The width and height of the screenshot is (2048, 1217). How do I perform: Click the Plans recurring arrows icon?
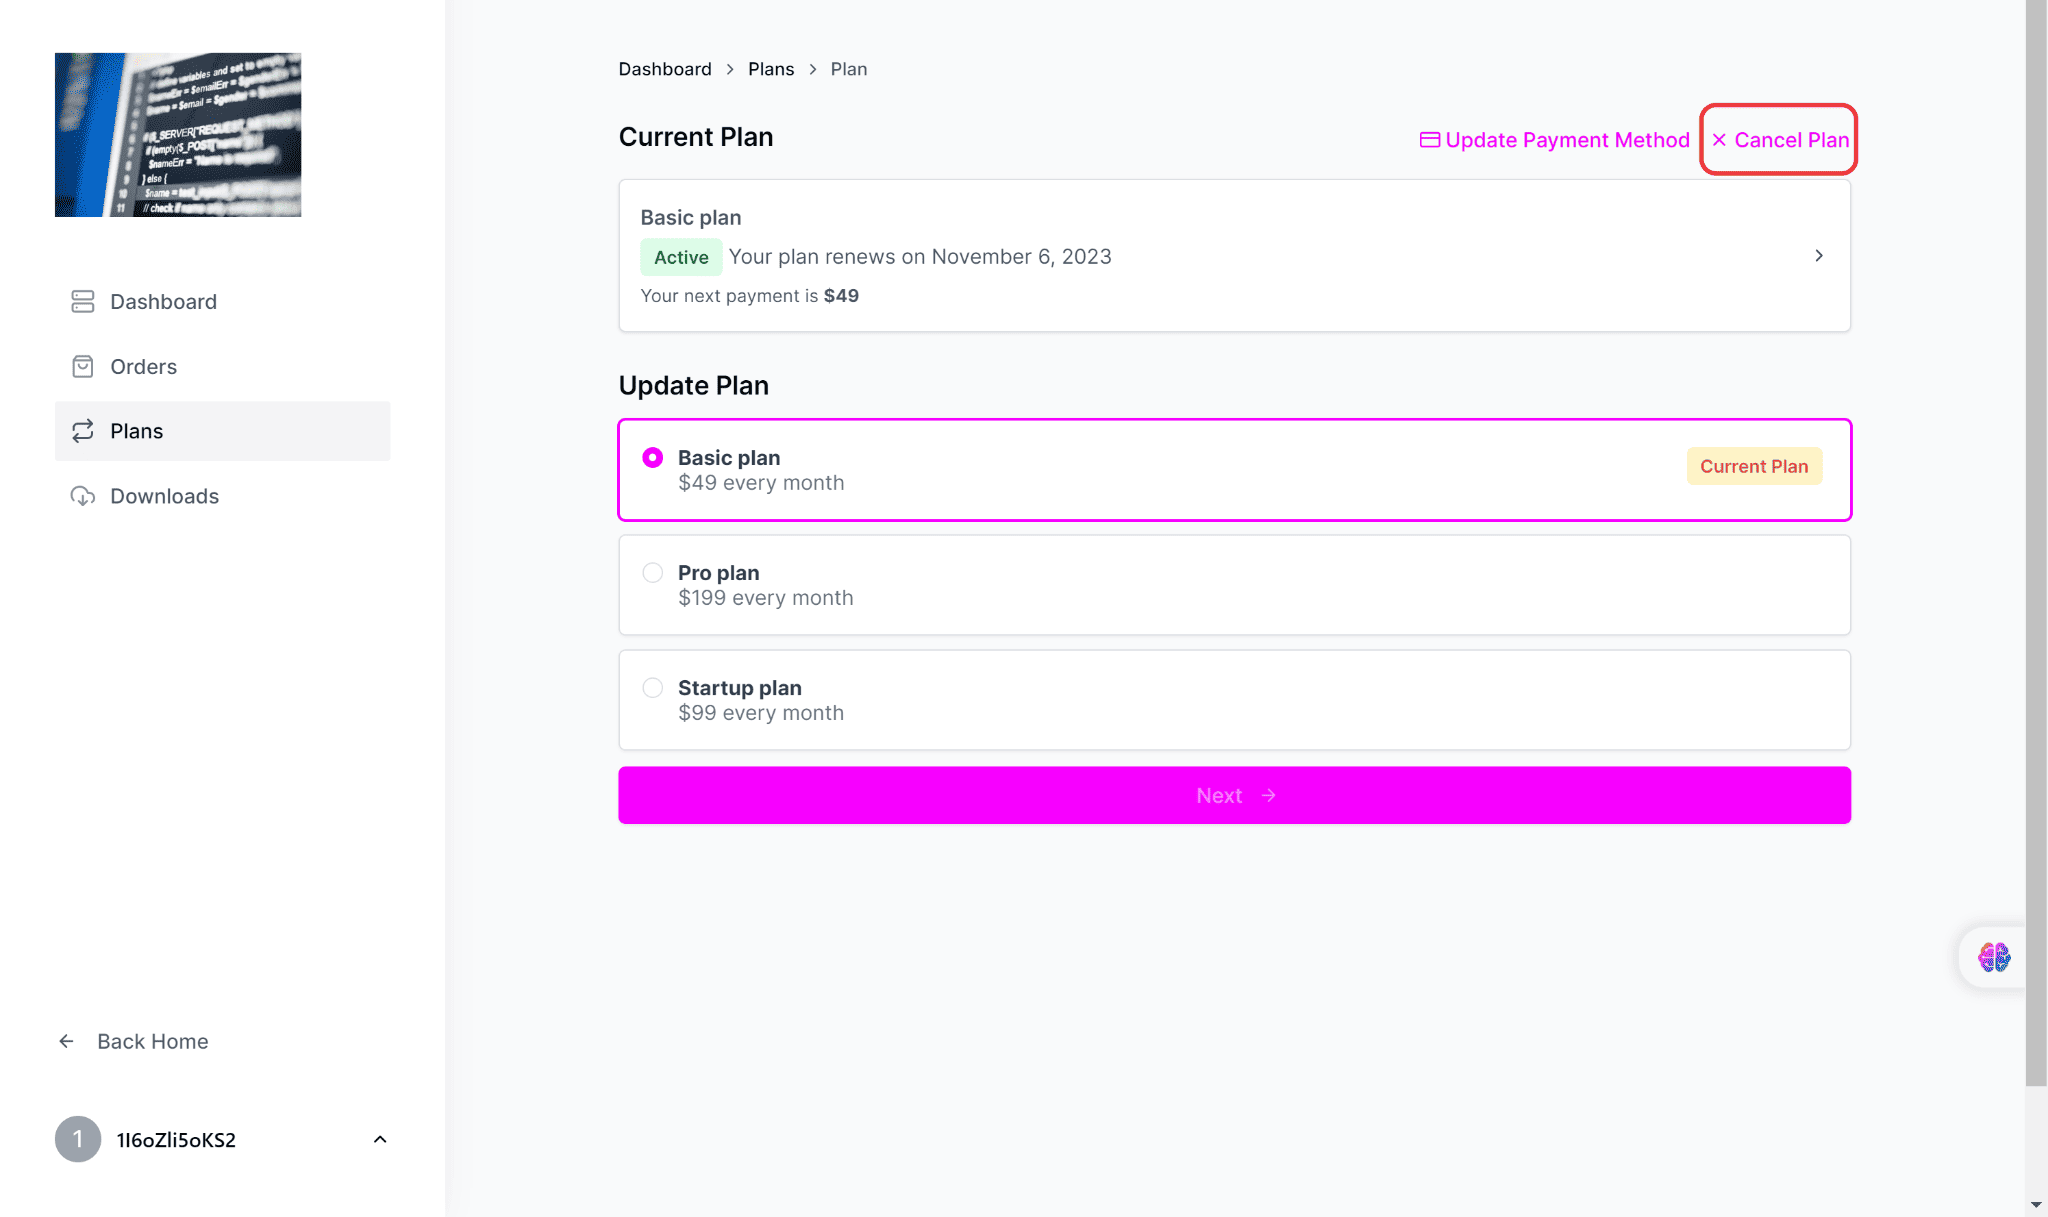click(x=83, y=431)
